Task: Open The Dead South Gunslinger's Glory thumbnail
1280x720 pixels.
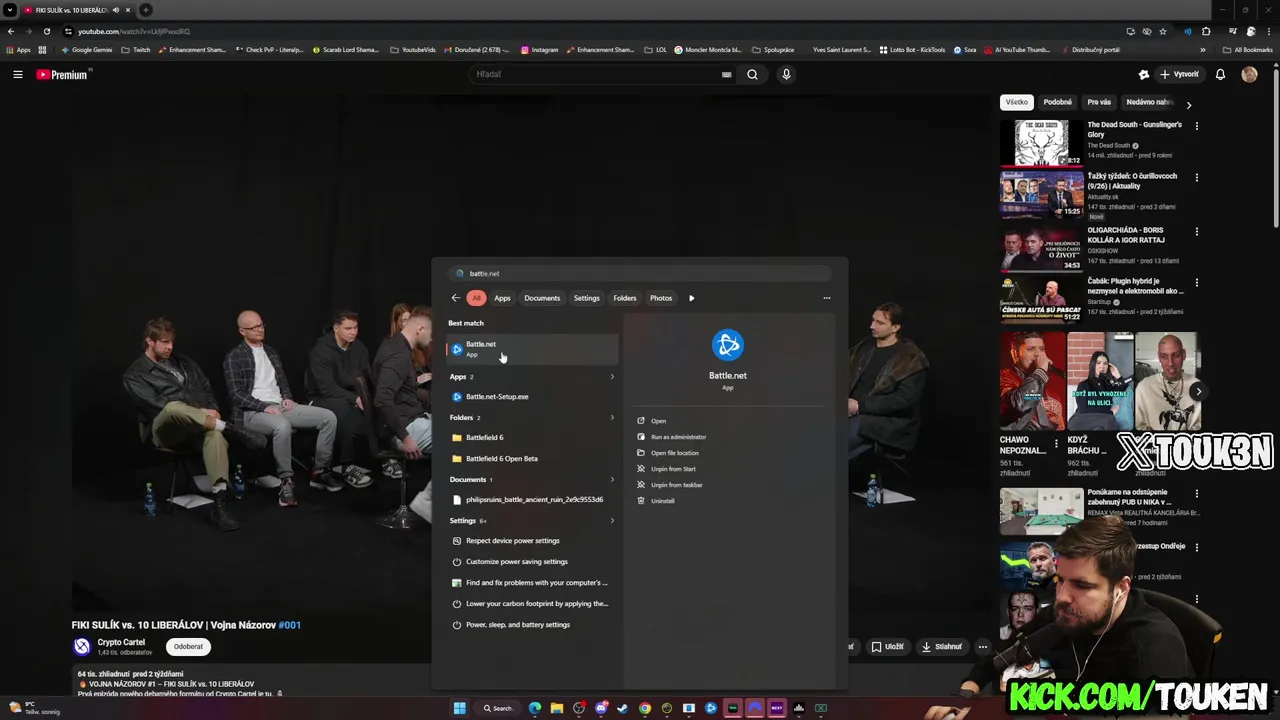Action: pyautogui.click(x=1041, y=143)
